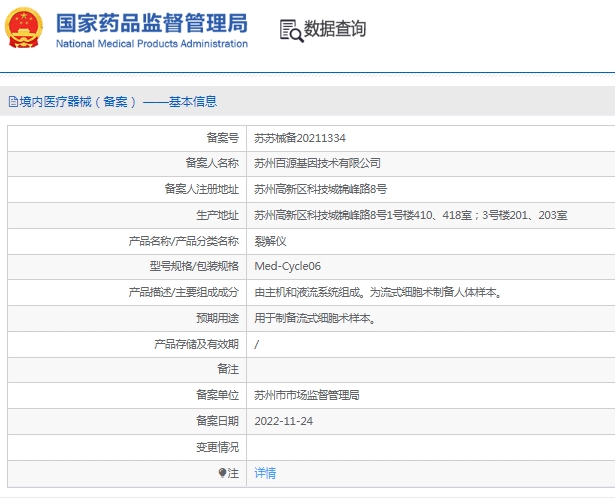615x503 pixels.
Task: Click description starting 由主机和液流系统组成
Action: (378, 292)
